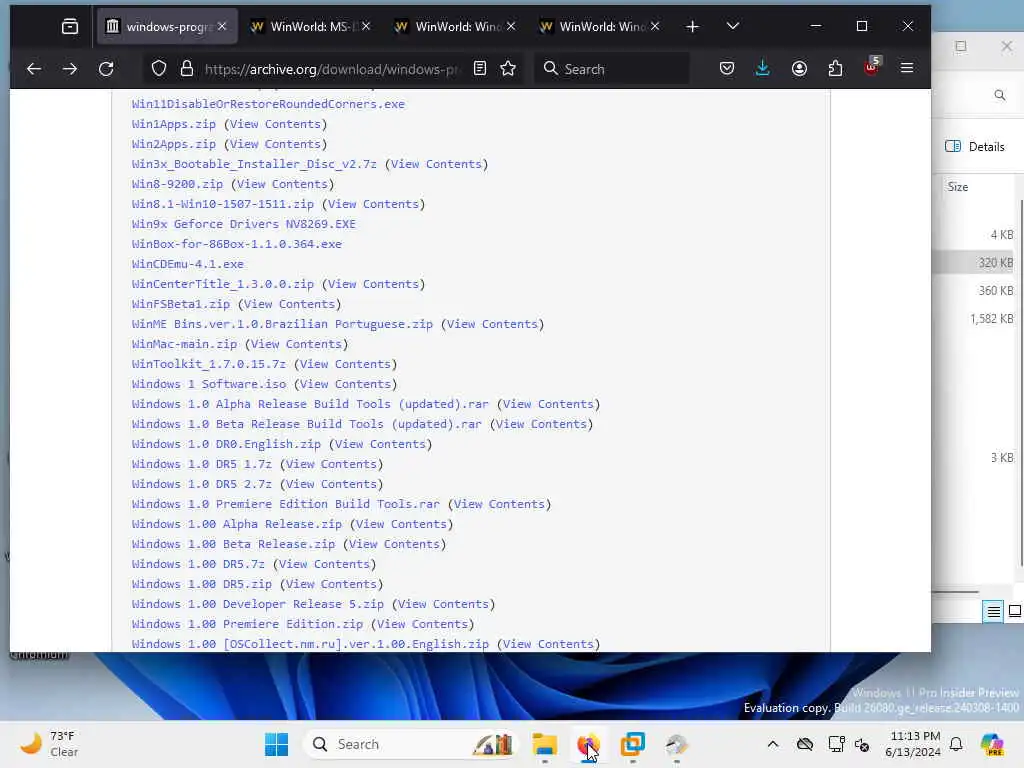
Task: Open the Firefox hamburger application menu
Action: click(906, 68)
